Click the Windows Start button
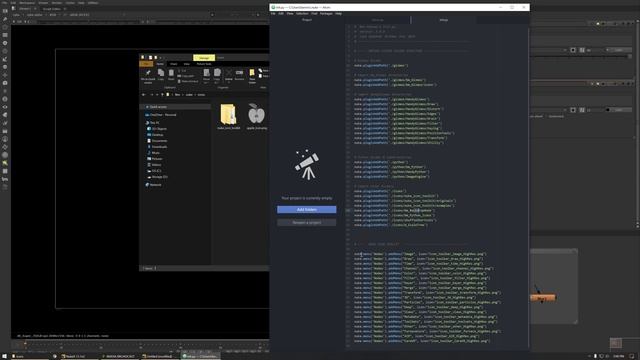Viewport: 640px width, 360px height. pyautogui.click(x=5, y=356)
